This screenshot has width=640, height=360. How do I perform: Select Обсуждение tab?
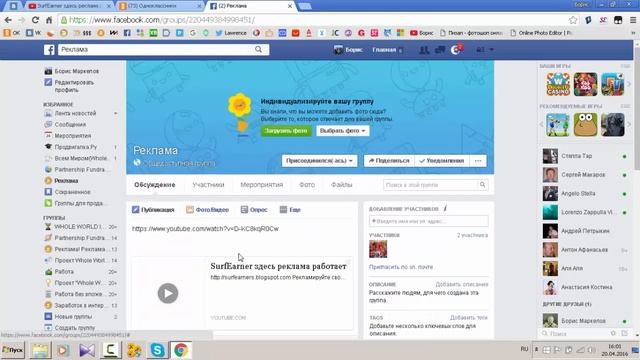[155, 185]
